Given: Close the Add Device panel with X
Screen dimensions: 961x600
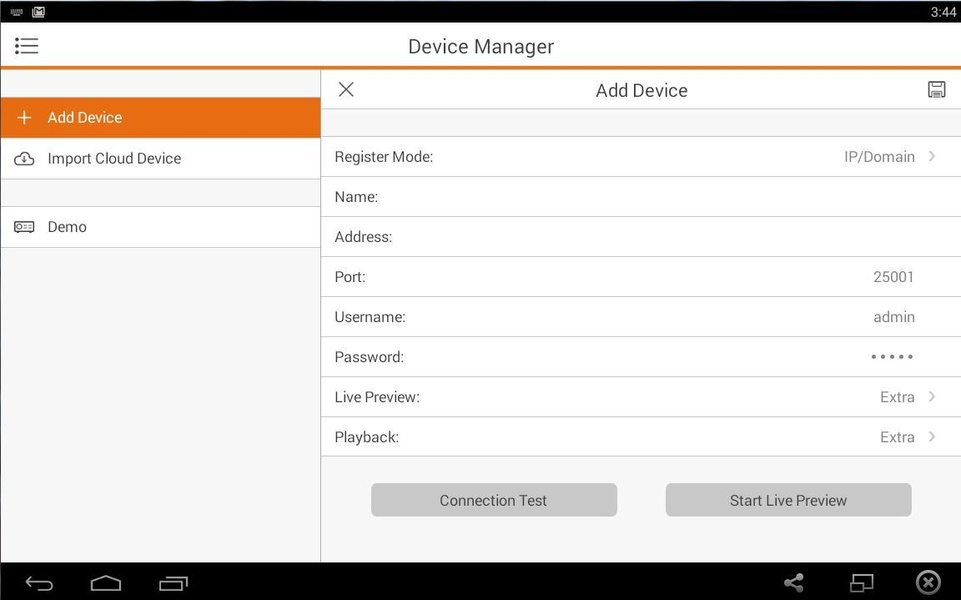Looking at the screenshot, I should 346,89.
